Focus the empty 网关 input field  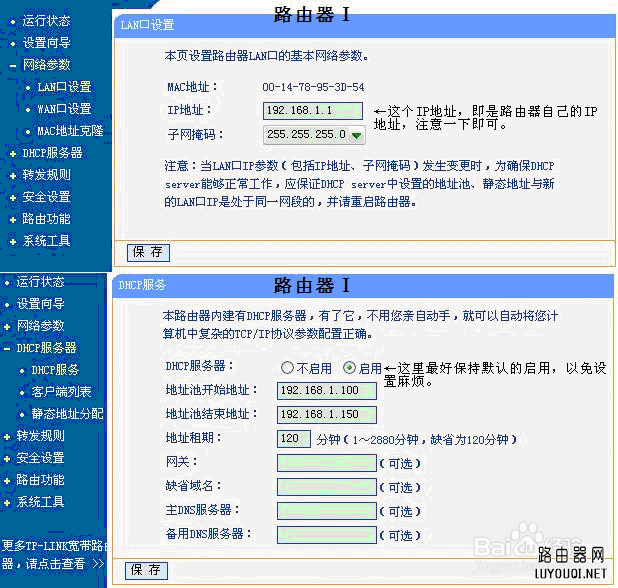coord(326,462)
